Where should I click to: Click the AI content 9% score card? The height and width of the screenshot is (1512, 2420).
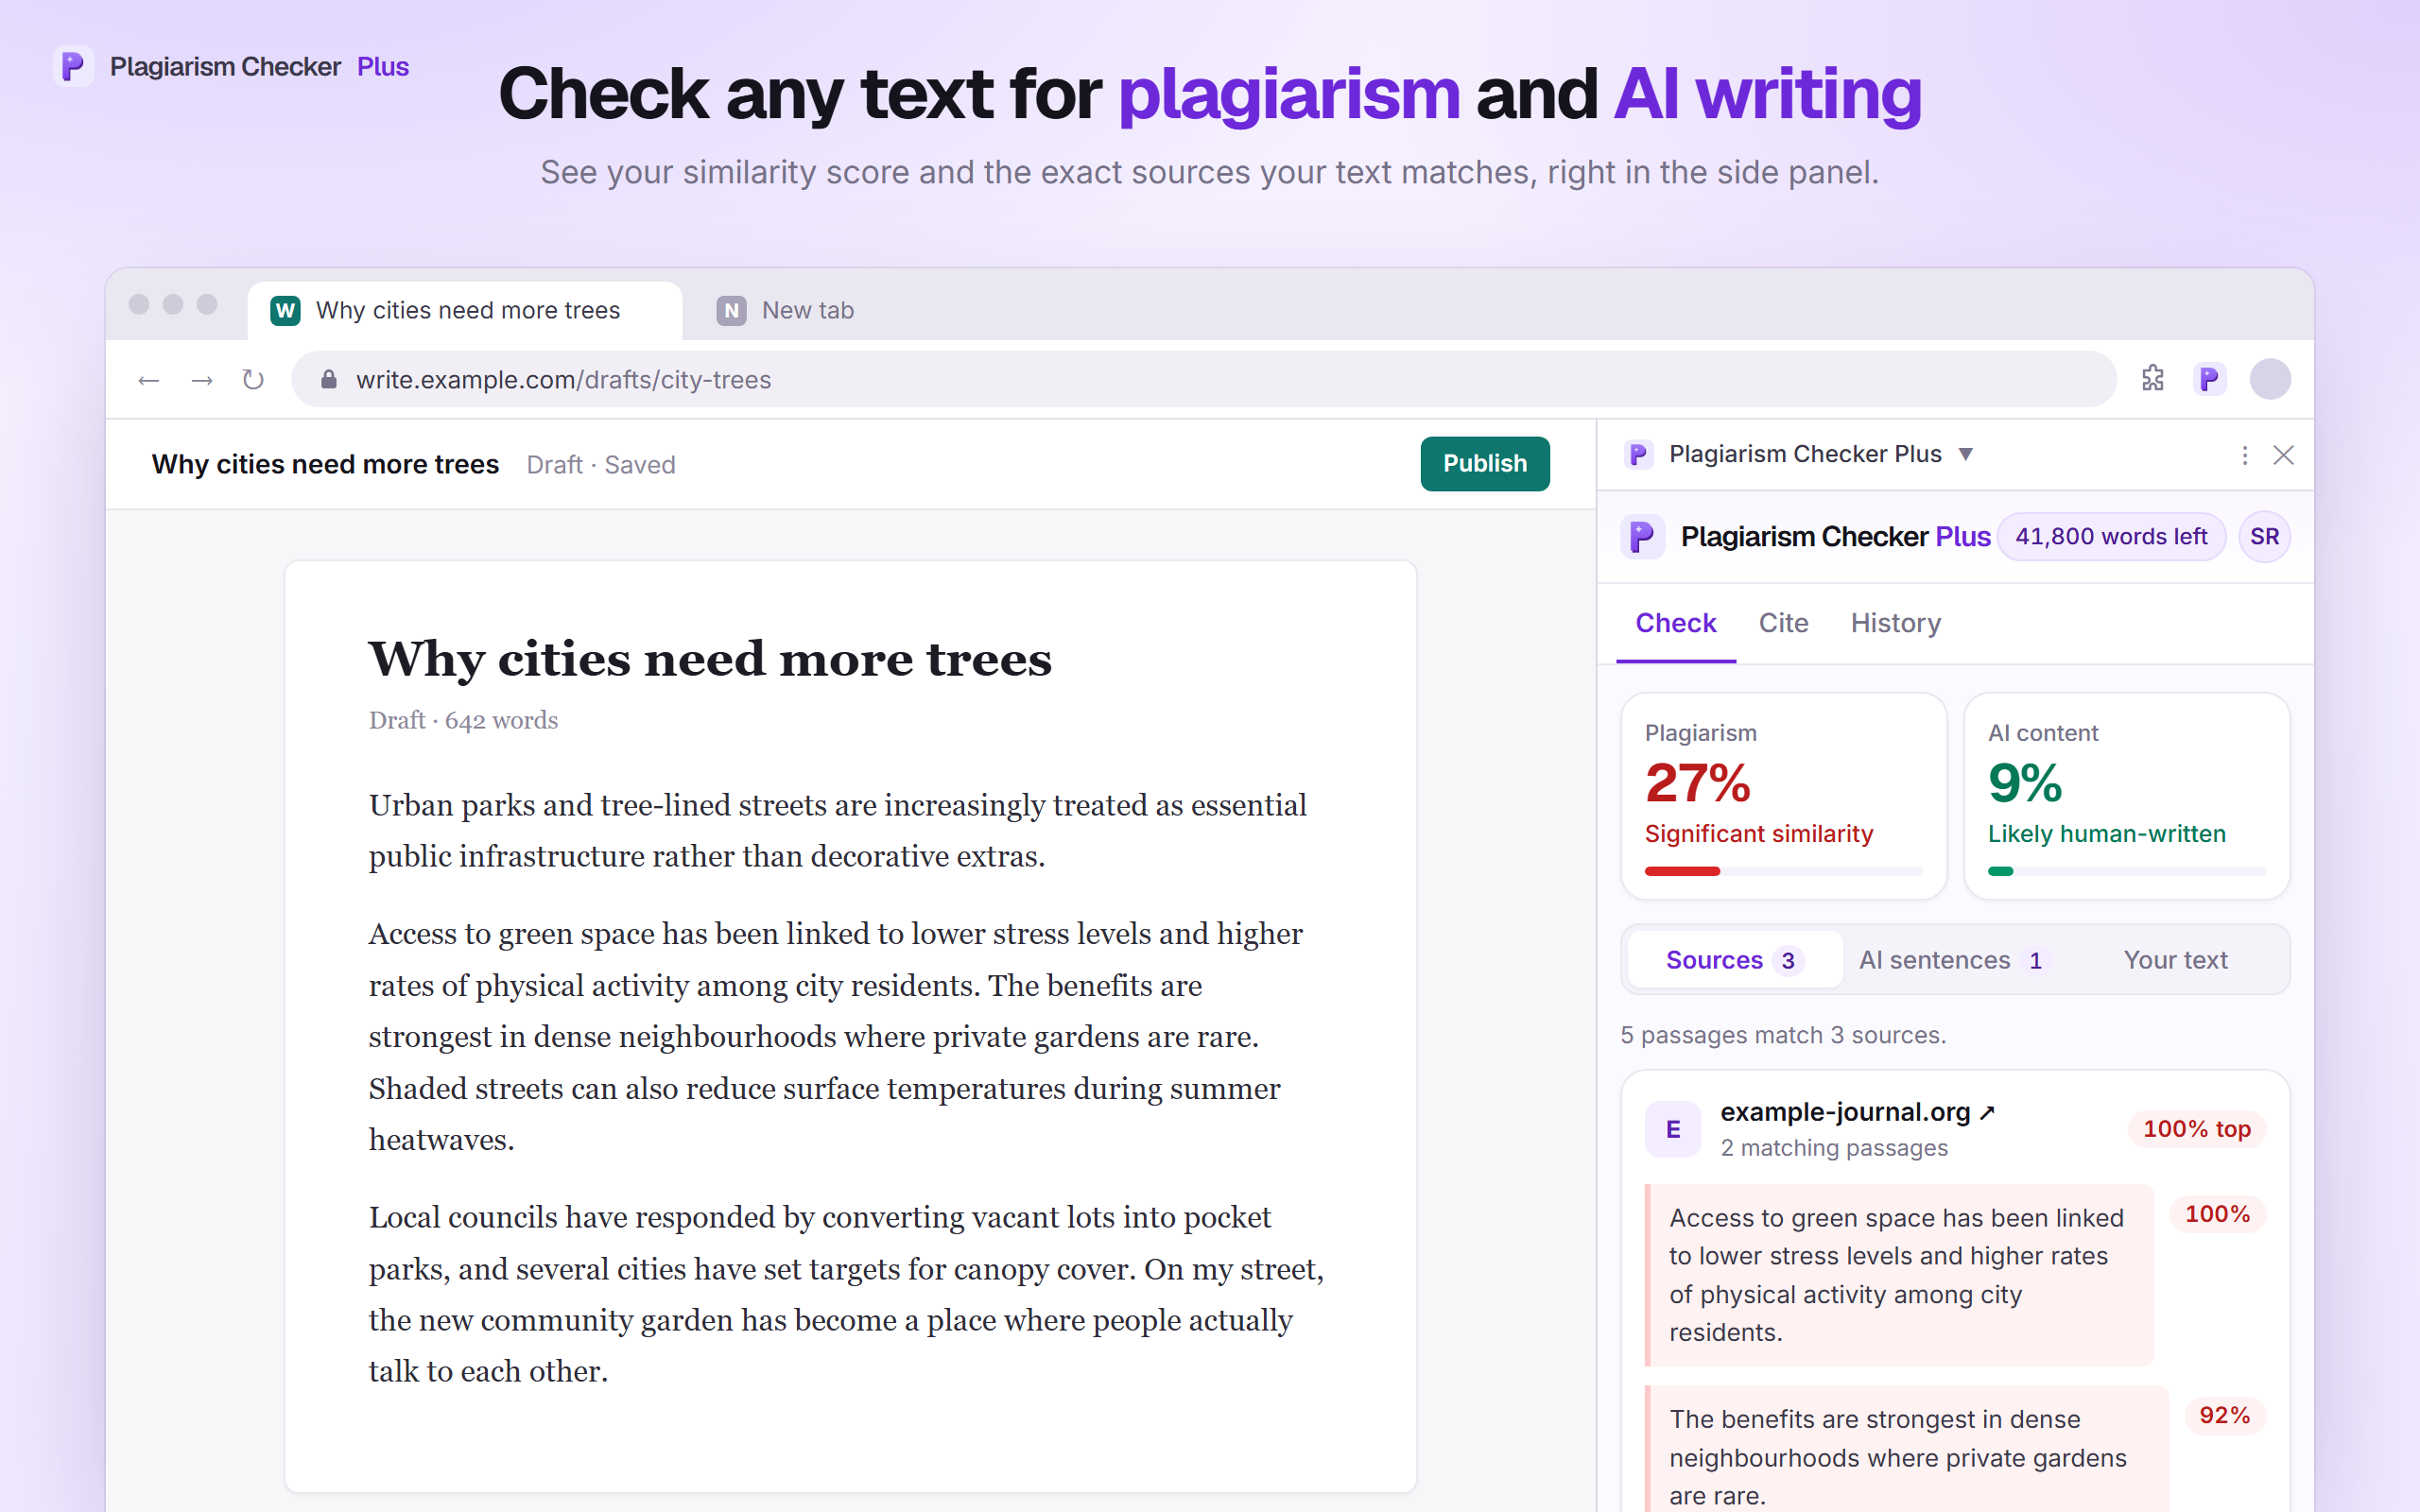click(x=2127, y=796)
